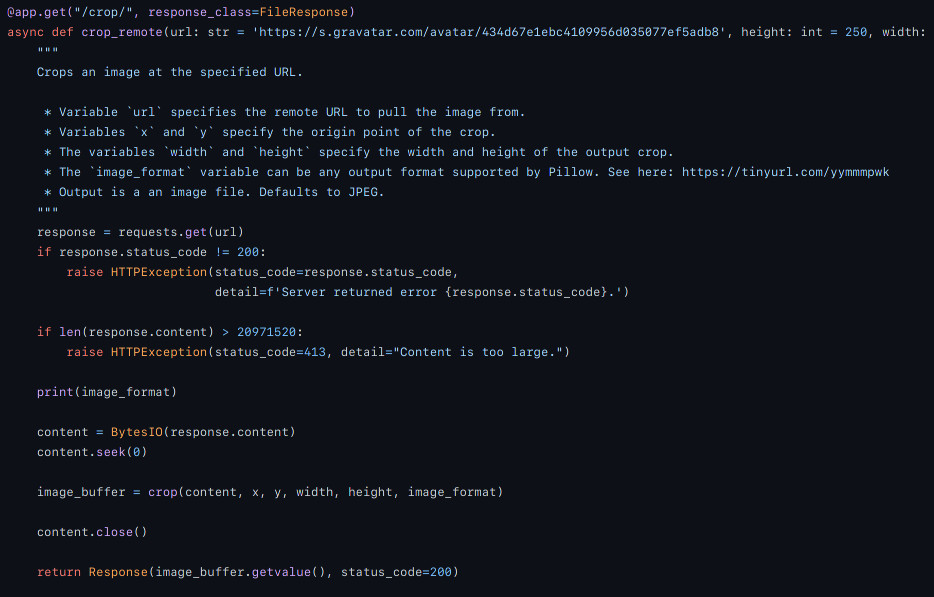The height and width of the screenshot is (597, 934).
Task: Click the content.seek(0) line
Action: click(x=92, y=452)
